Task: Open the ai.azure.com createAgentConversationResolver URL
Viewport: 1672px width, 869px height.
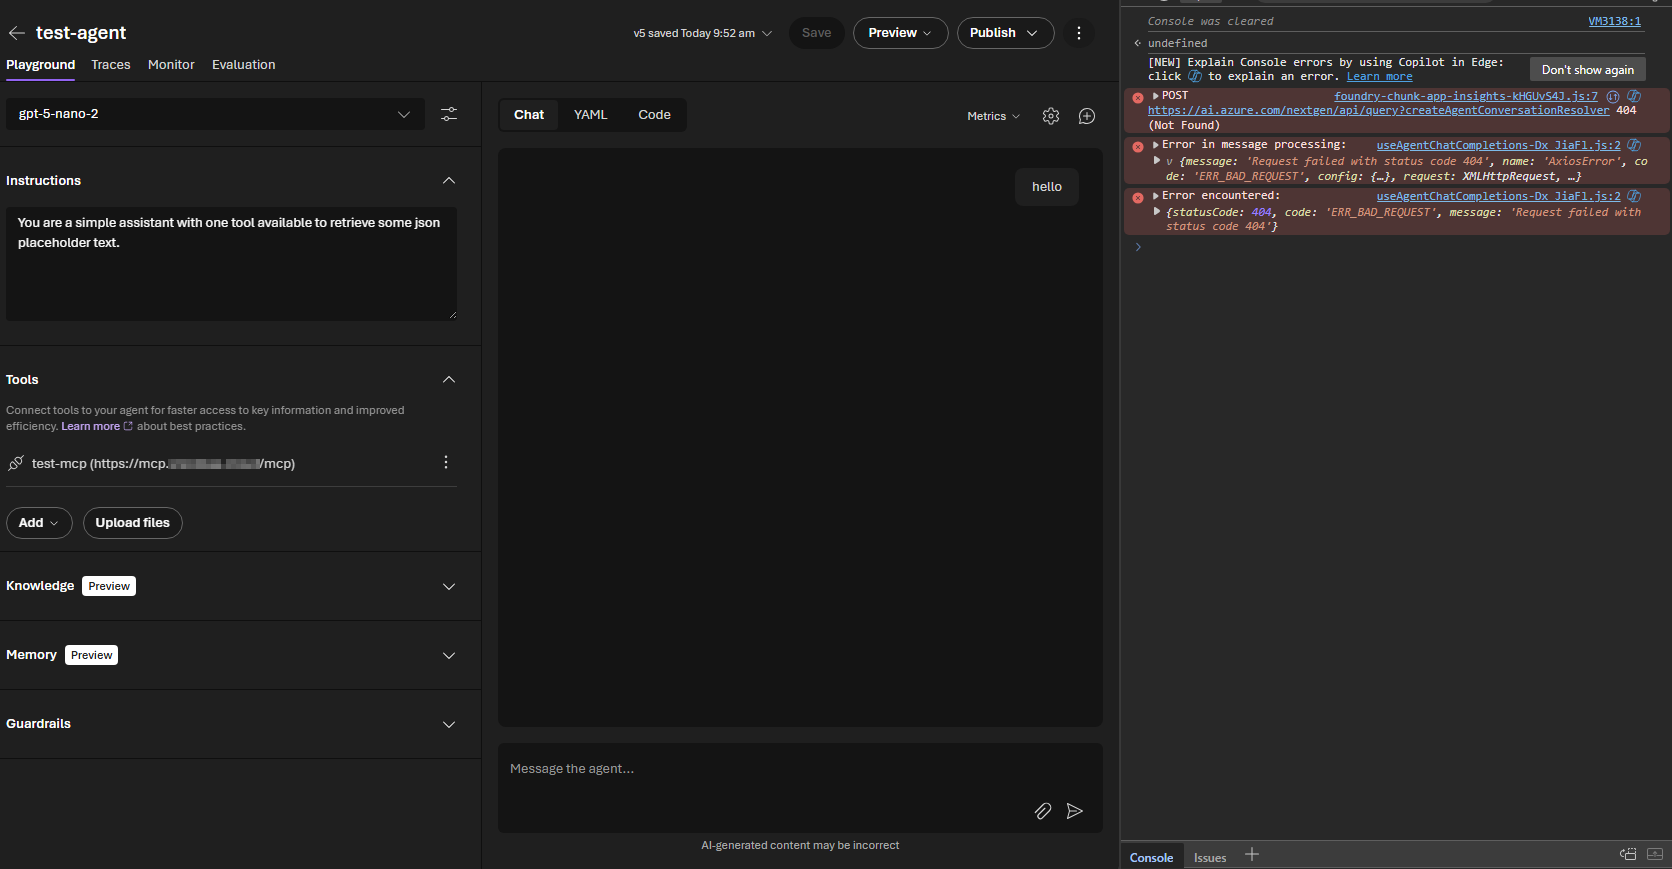Action: [1378, 111]
